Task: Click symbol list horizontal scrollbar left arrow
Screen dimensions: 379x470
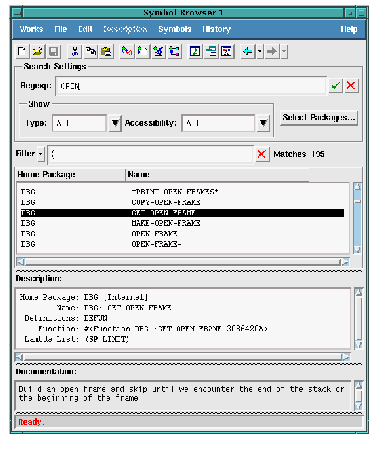Action: pos(20,262)
